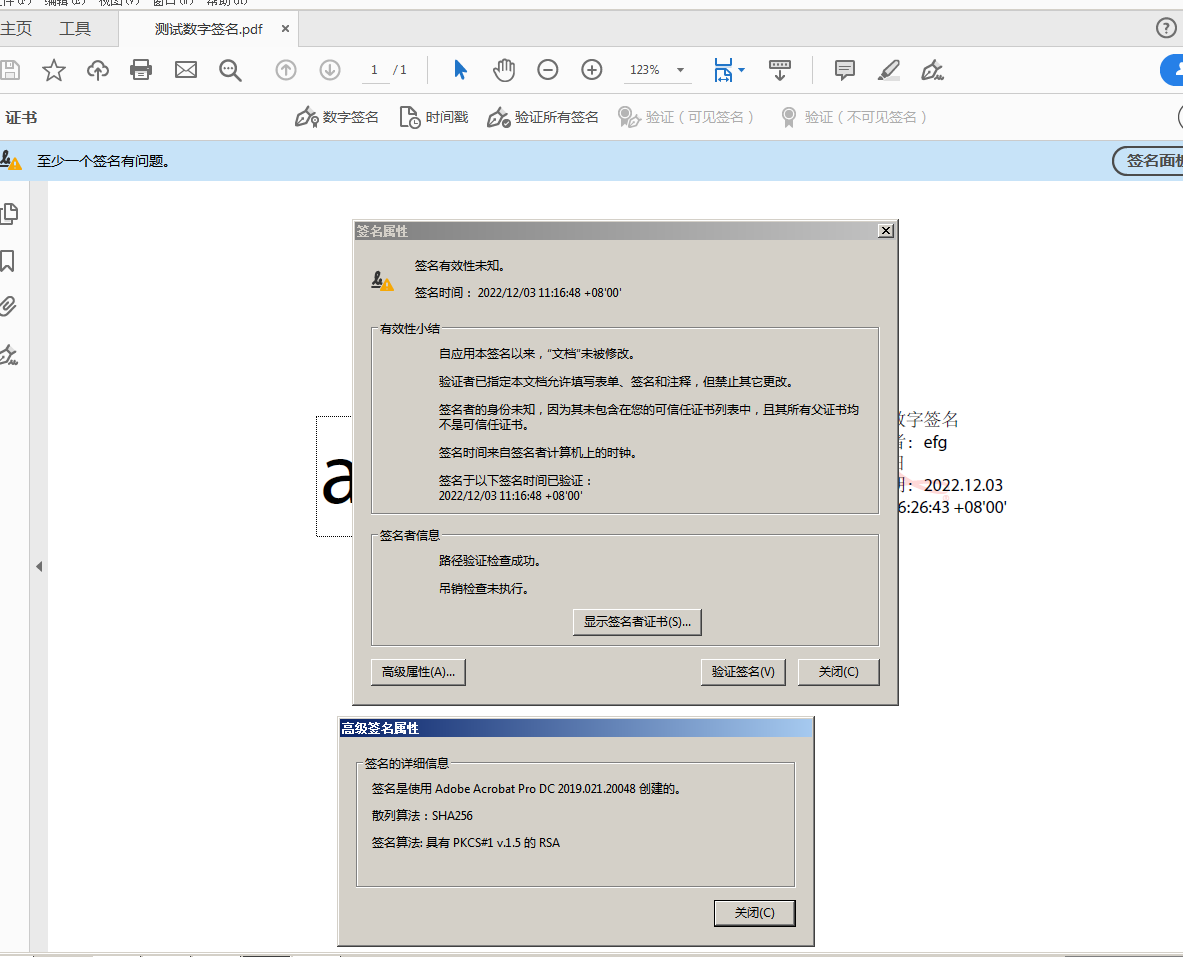The height and width of the screenshot is (957, 1183).
Task: Click the email envelope icon
Action: 186,70
